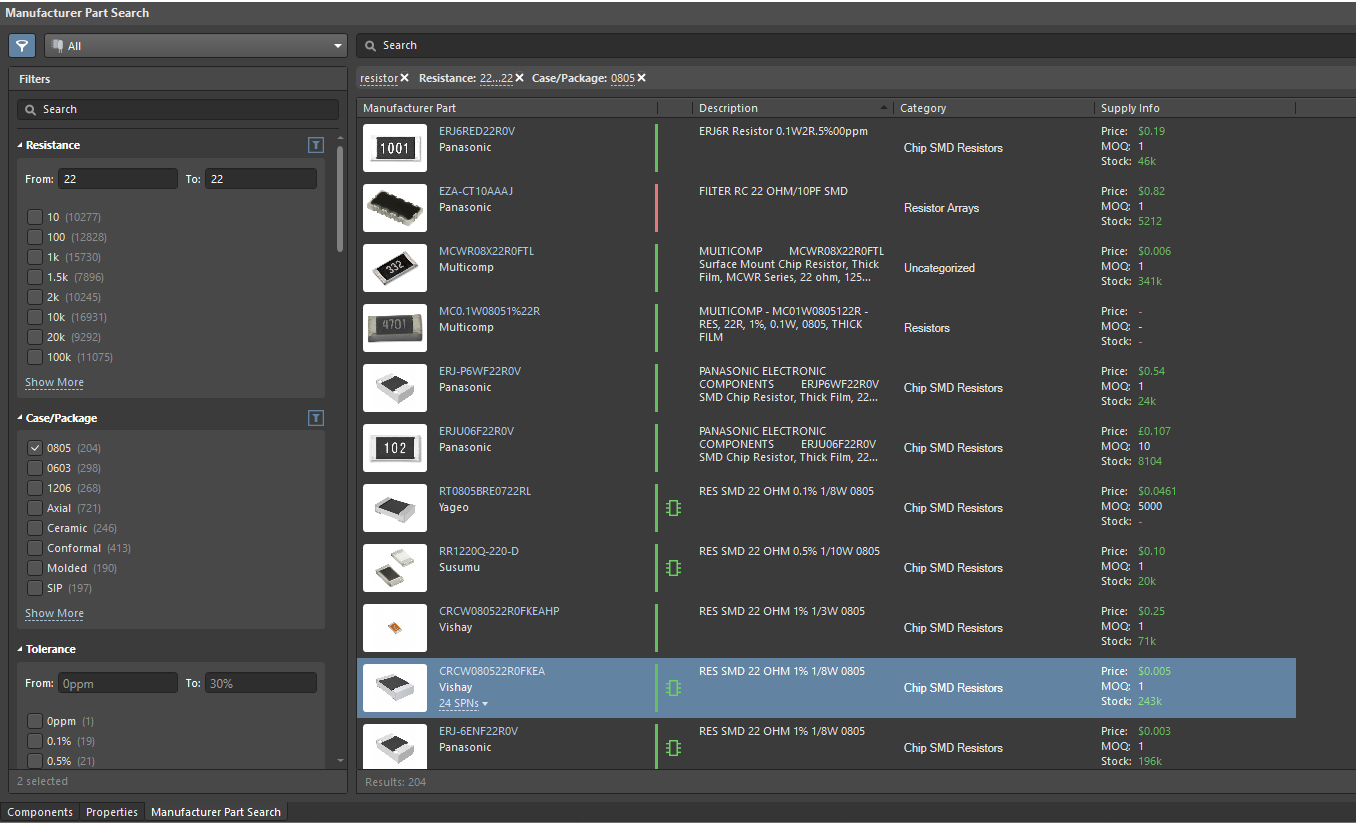Show More Case/Package options
This screenshot has width=1356, height=823.
click(x=54, y=614)
